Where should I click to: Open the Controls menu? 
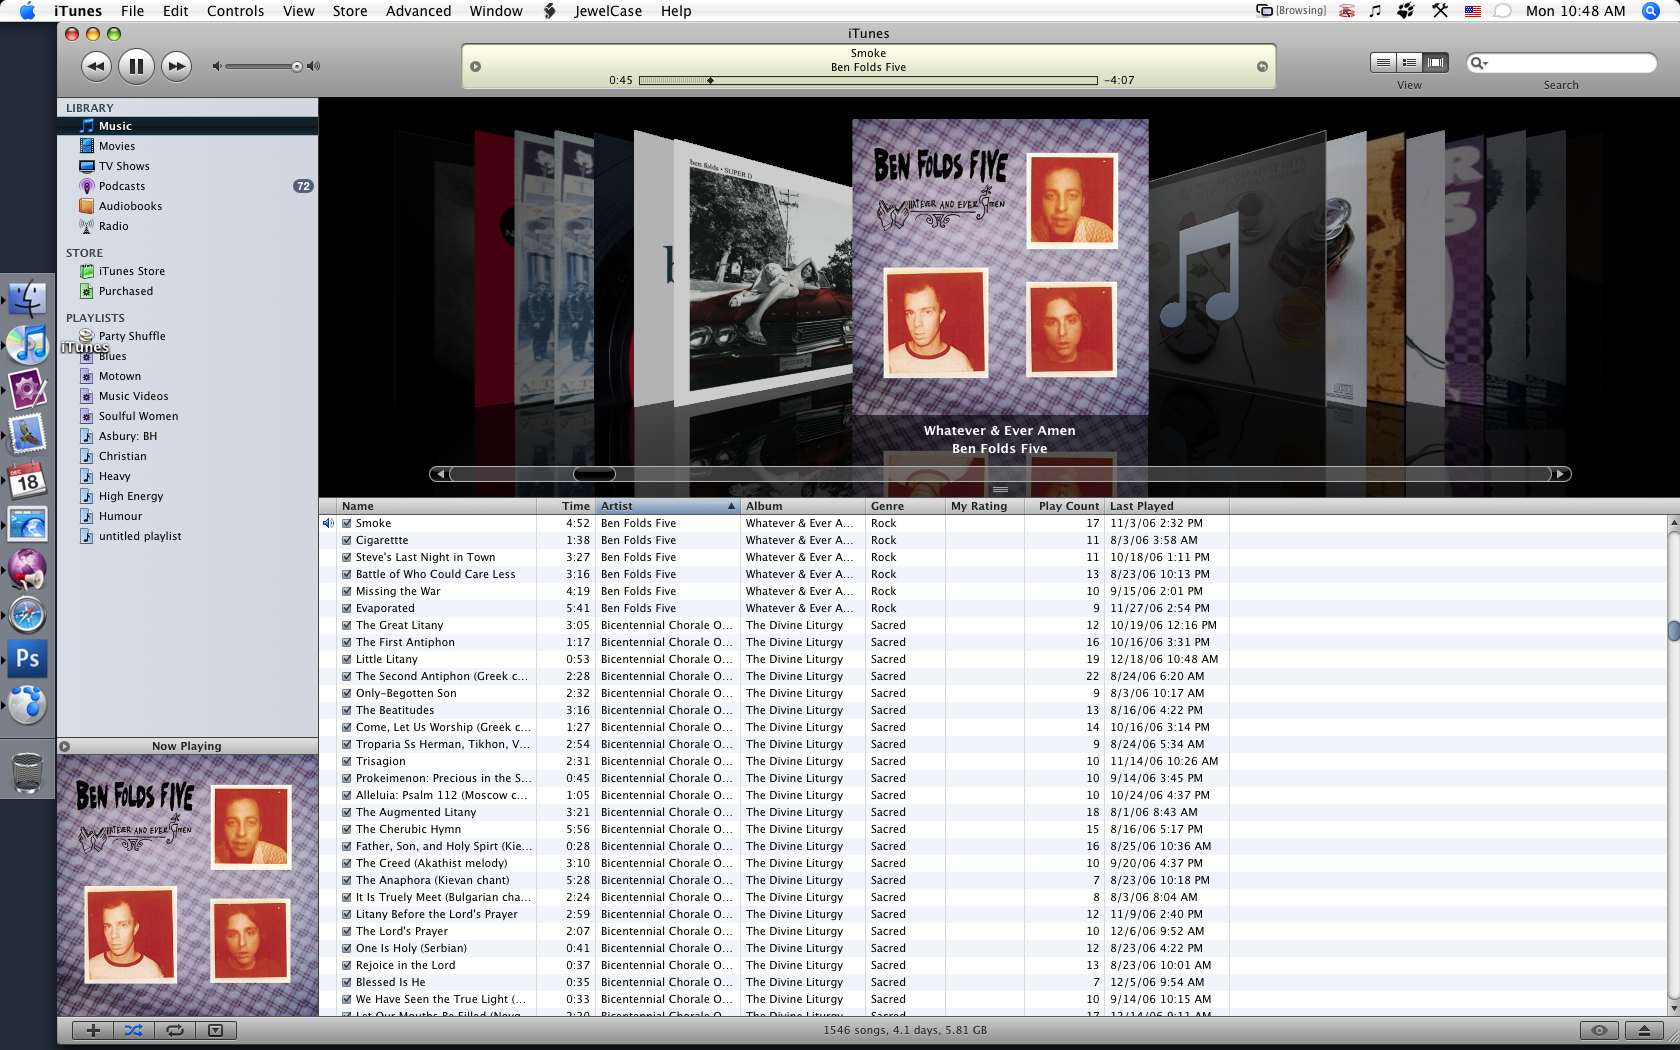236,11
